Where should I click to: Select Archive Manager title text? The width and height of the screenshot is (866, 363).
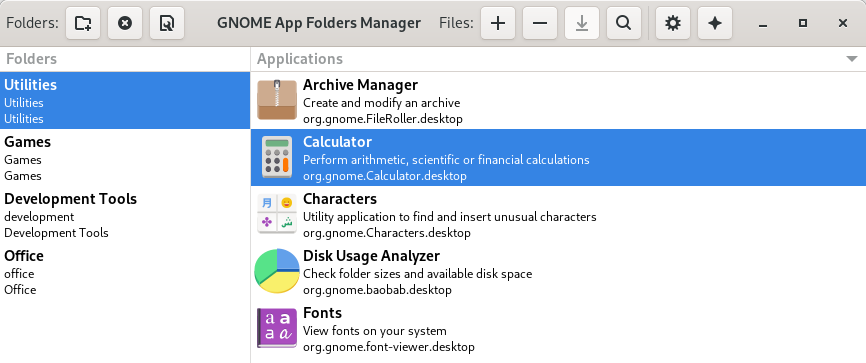point(360,85)
